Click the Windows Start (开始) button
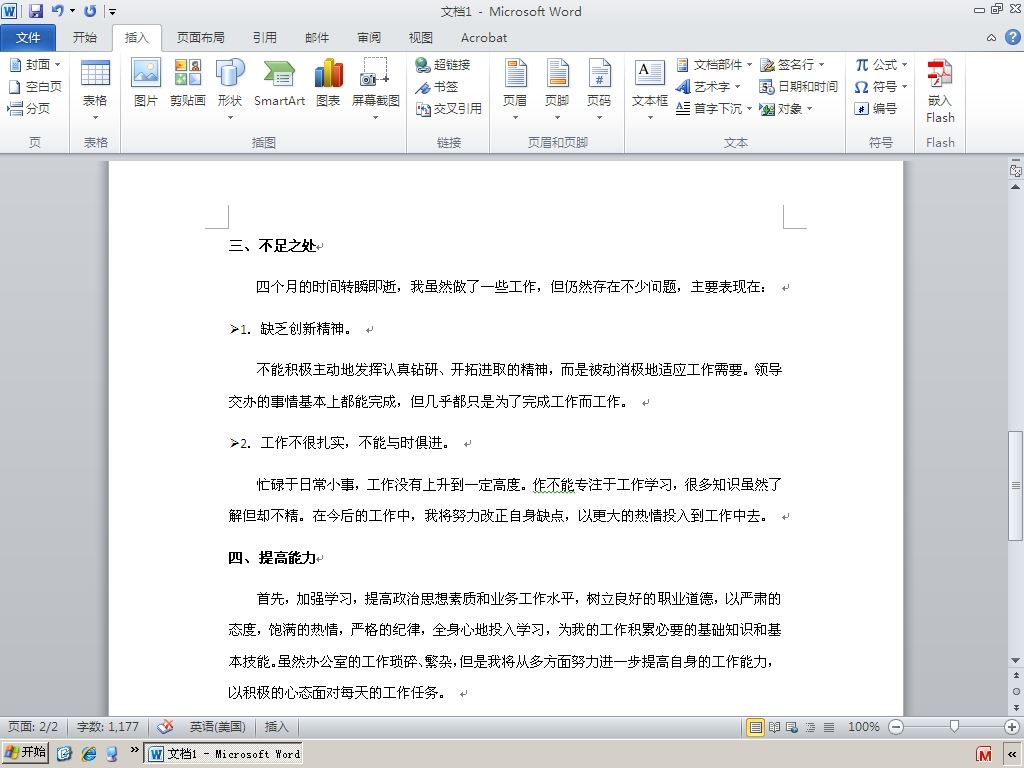 pos(25,752)
